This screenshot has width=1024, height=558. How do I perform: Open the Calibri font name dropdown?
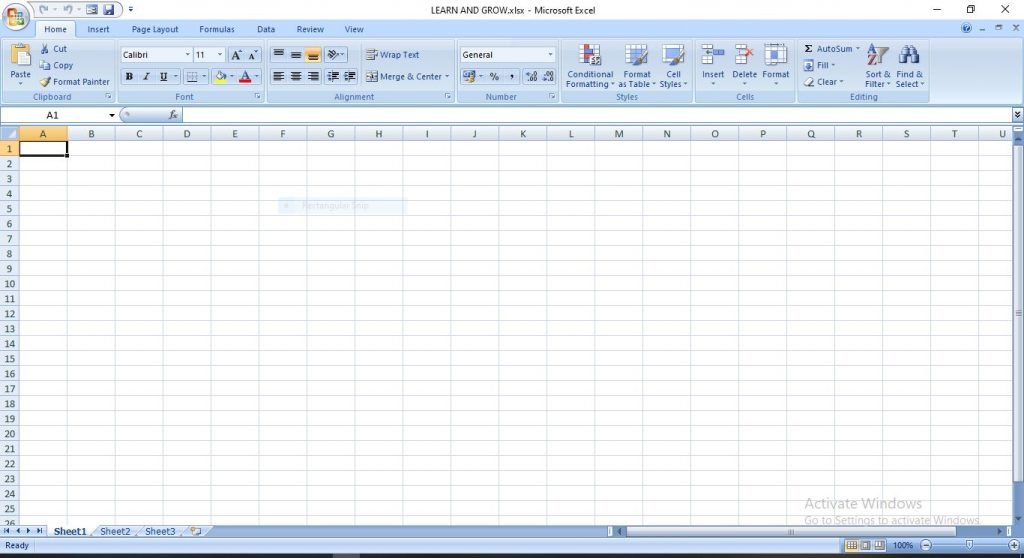[187, 55]
